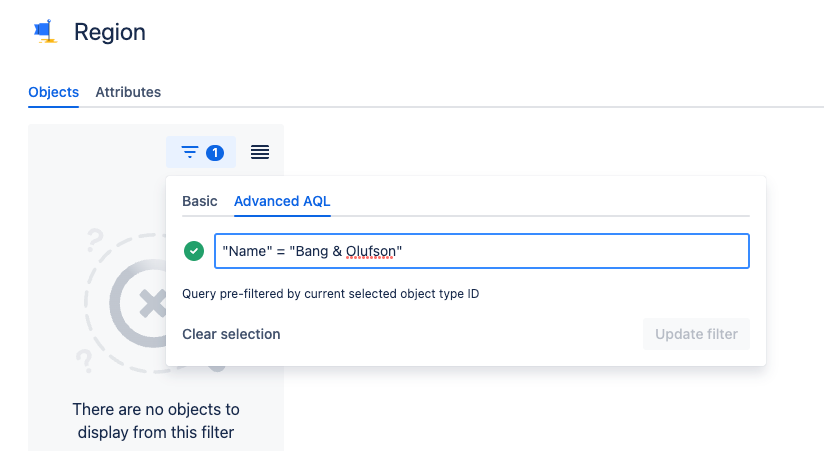The width and height of the screenshot is (824, 451).
Task: Open the Attributes tab
Action: click(128, 92)
